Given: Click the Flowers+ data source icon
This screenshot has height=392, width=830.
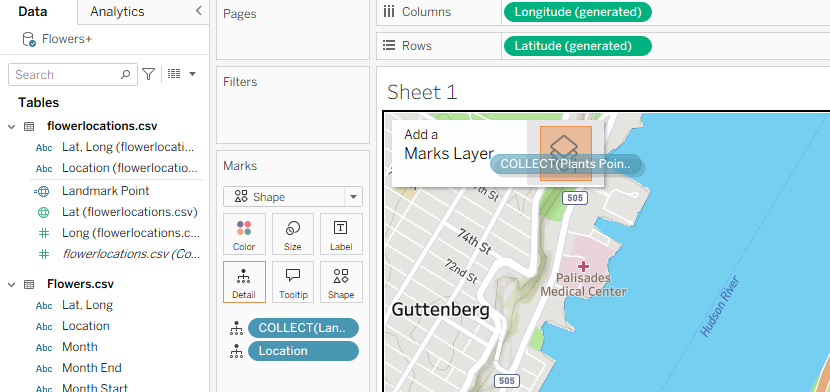Looking at the screenshot, I should click(29, 40).
